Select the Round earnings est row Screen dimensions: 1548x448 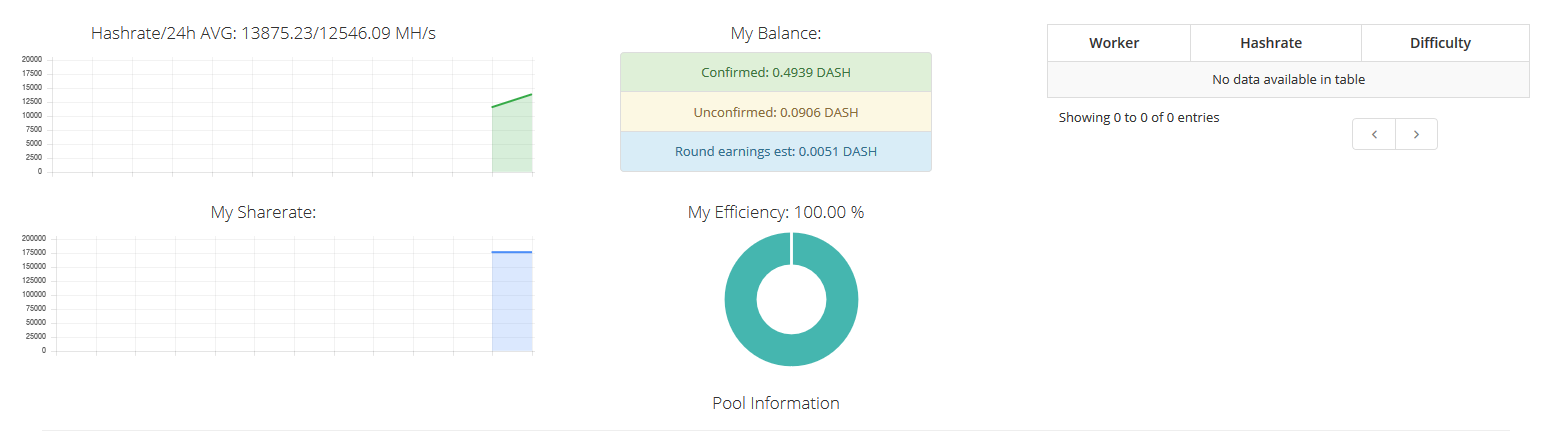coord(776,152)
